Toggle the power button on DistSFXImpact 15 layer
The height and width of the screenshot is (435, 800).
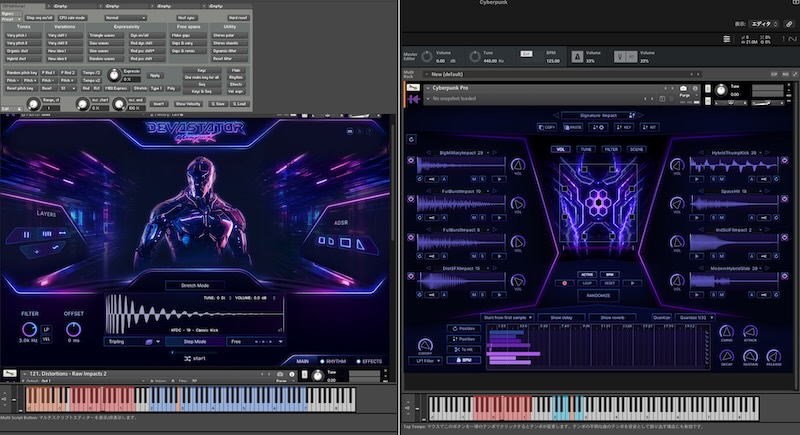[x=411, y=276]
